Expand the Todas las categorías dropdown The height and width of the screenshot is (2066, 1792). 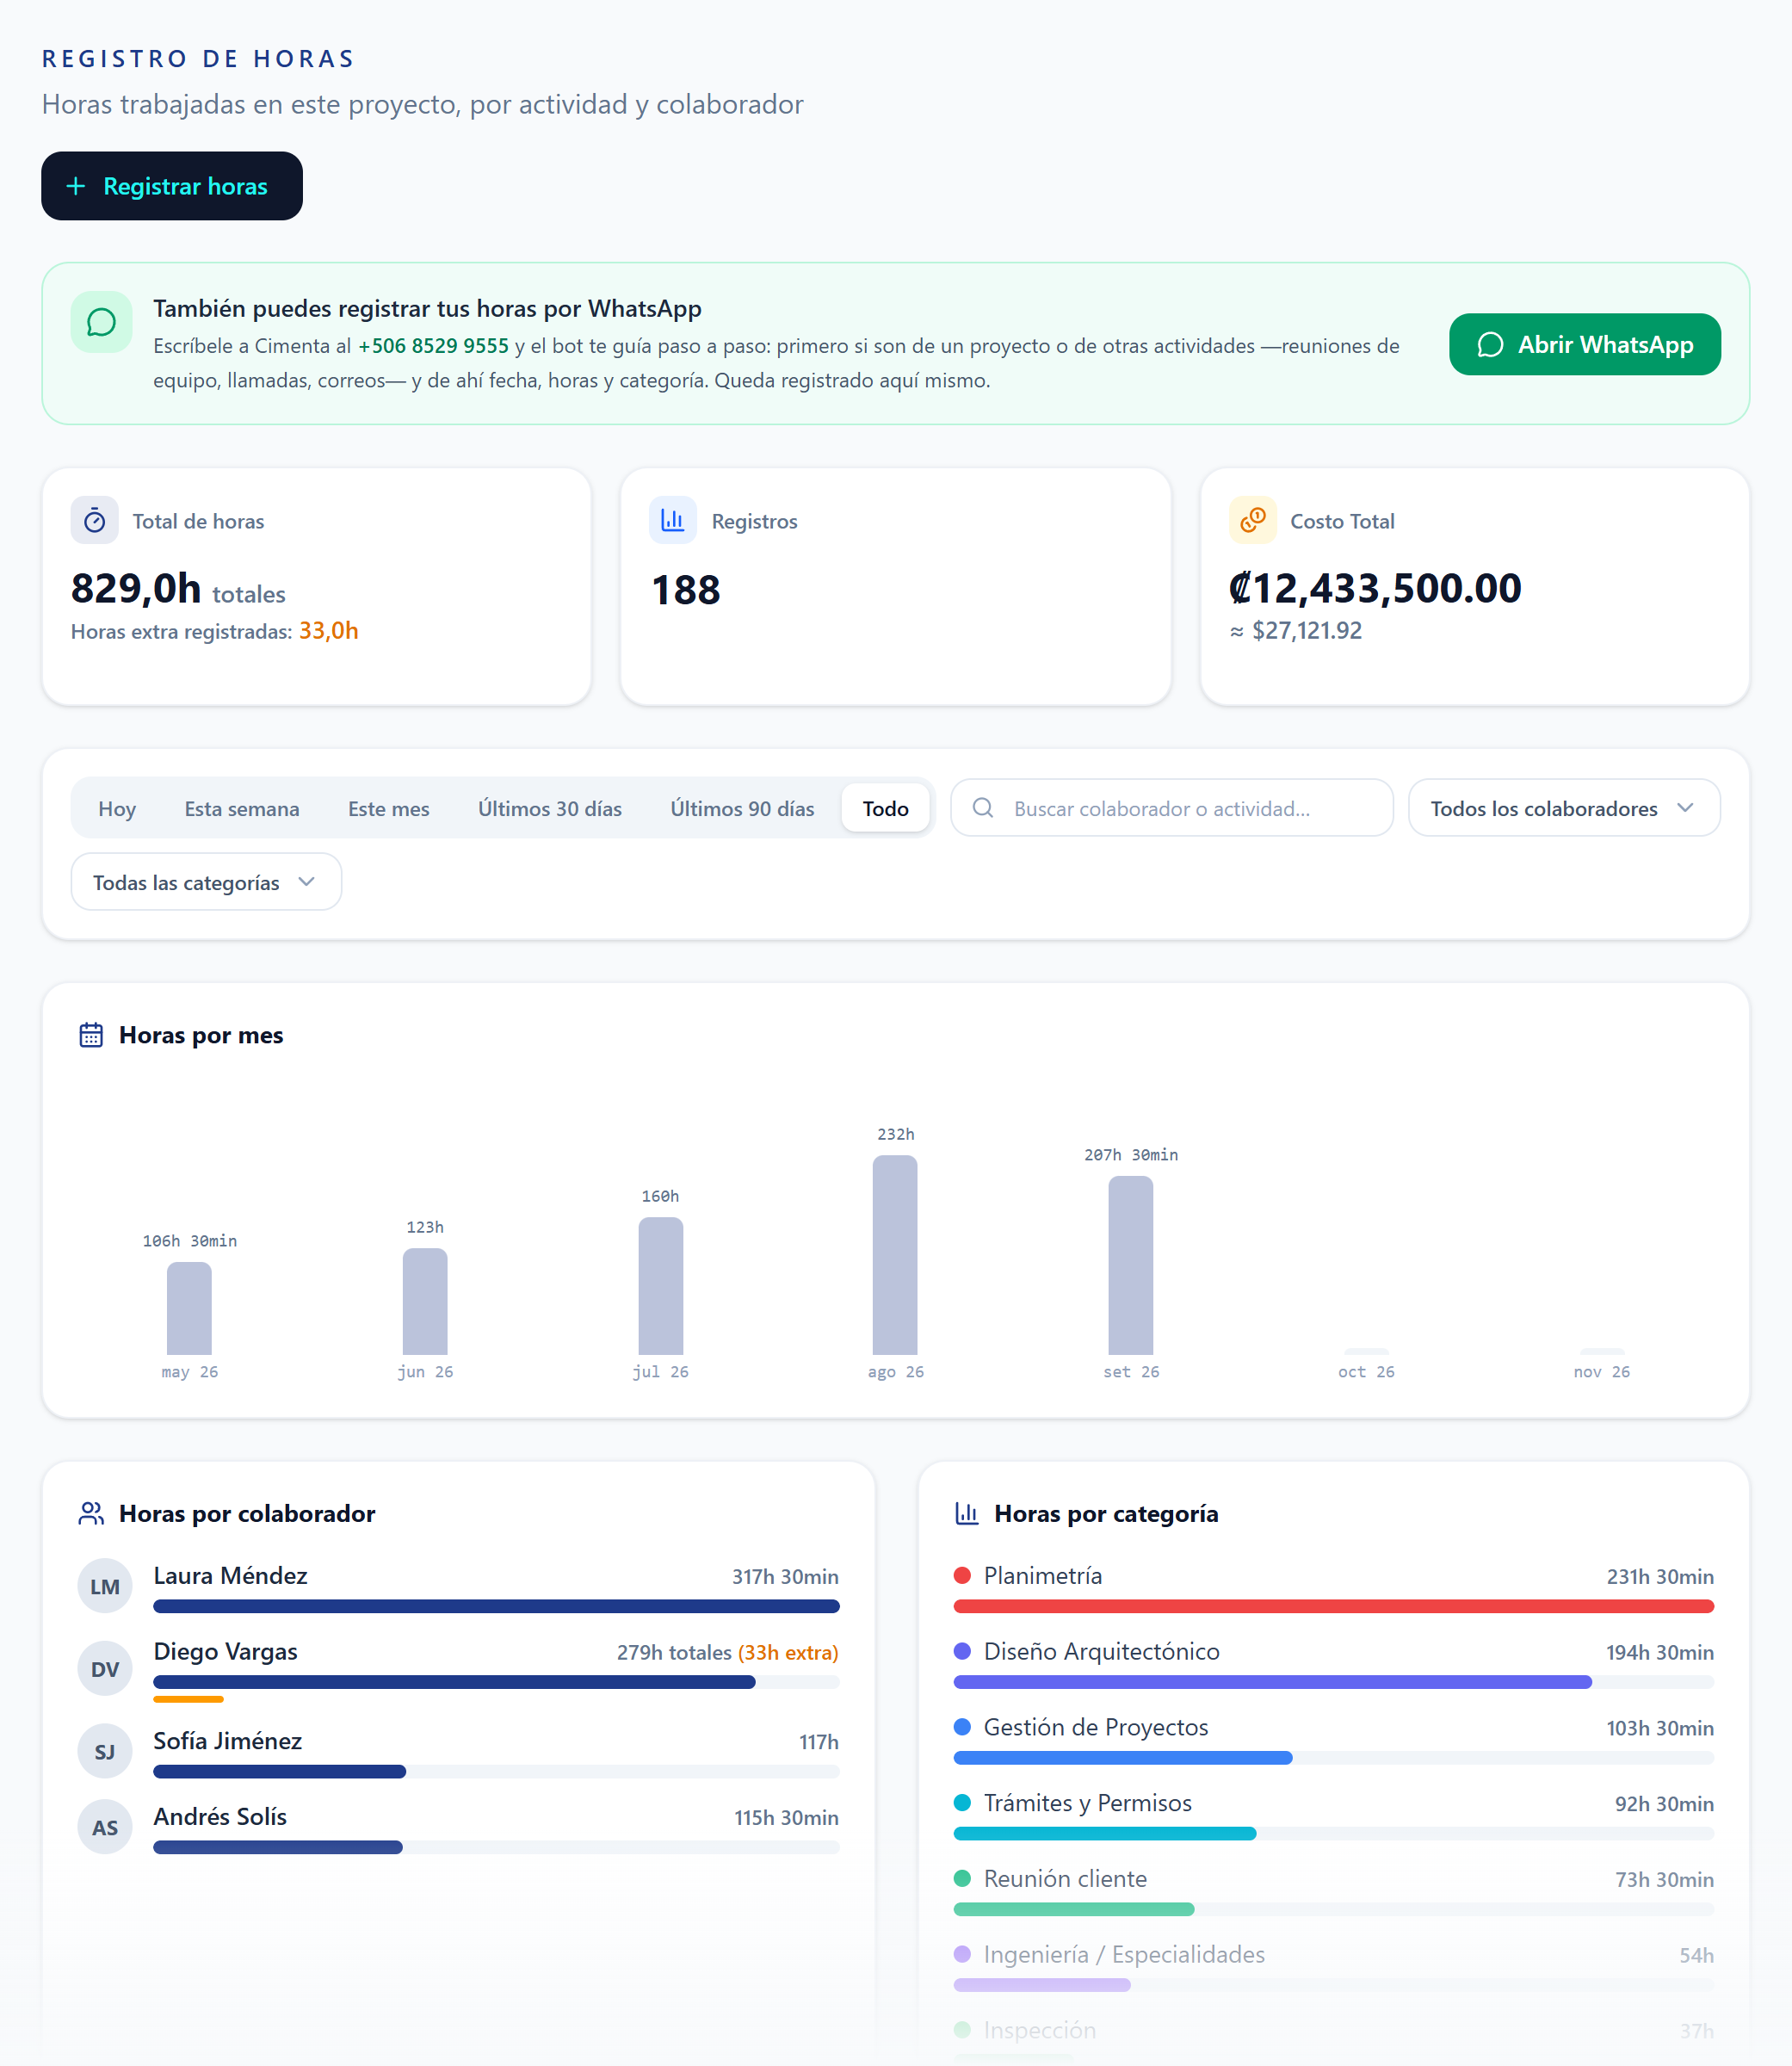pyautogui.click(x=206, y=882)
